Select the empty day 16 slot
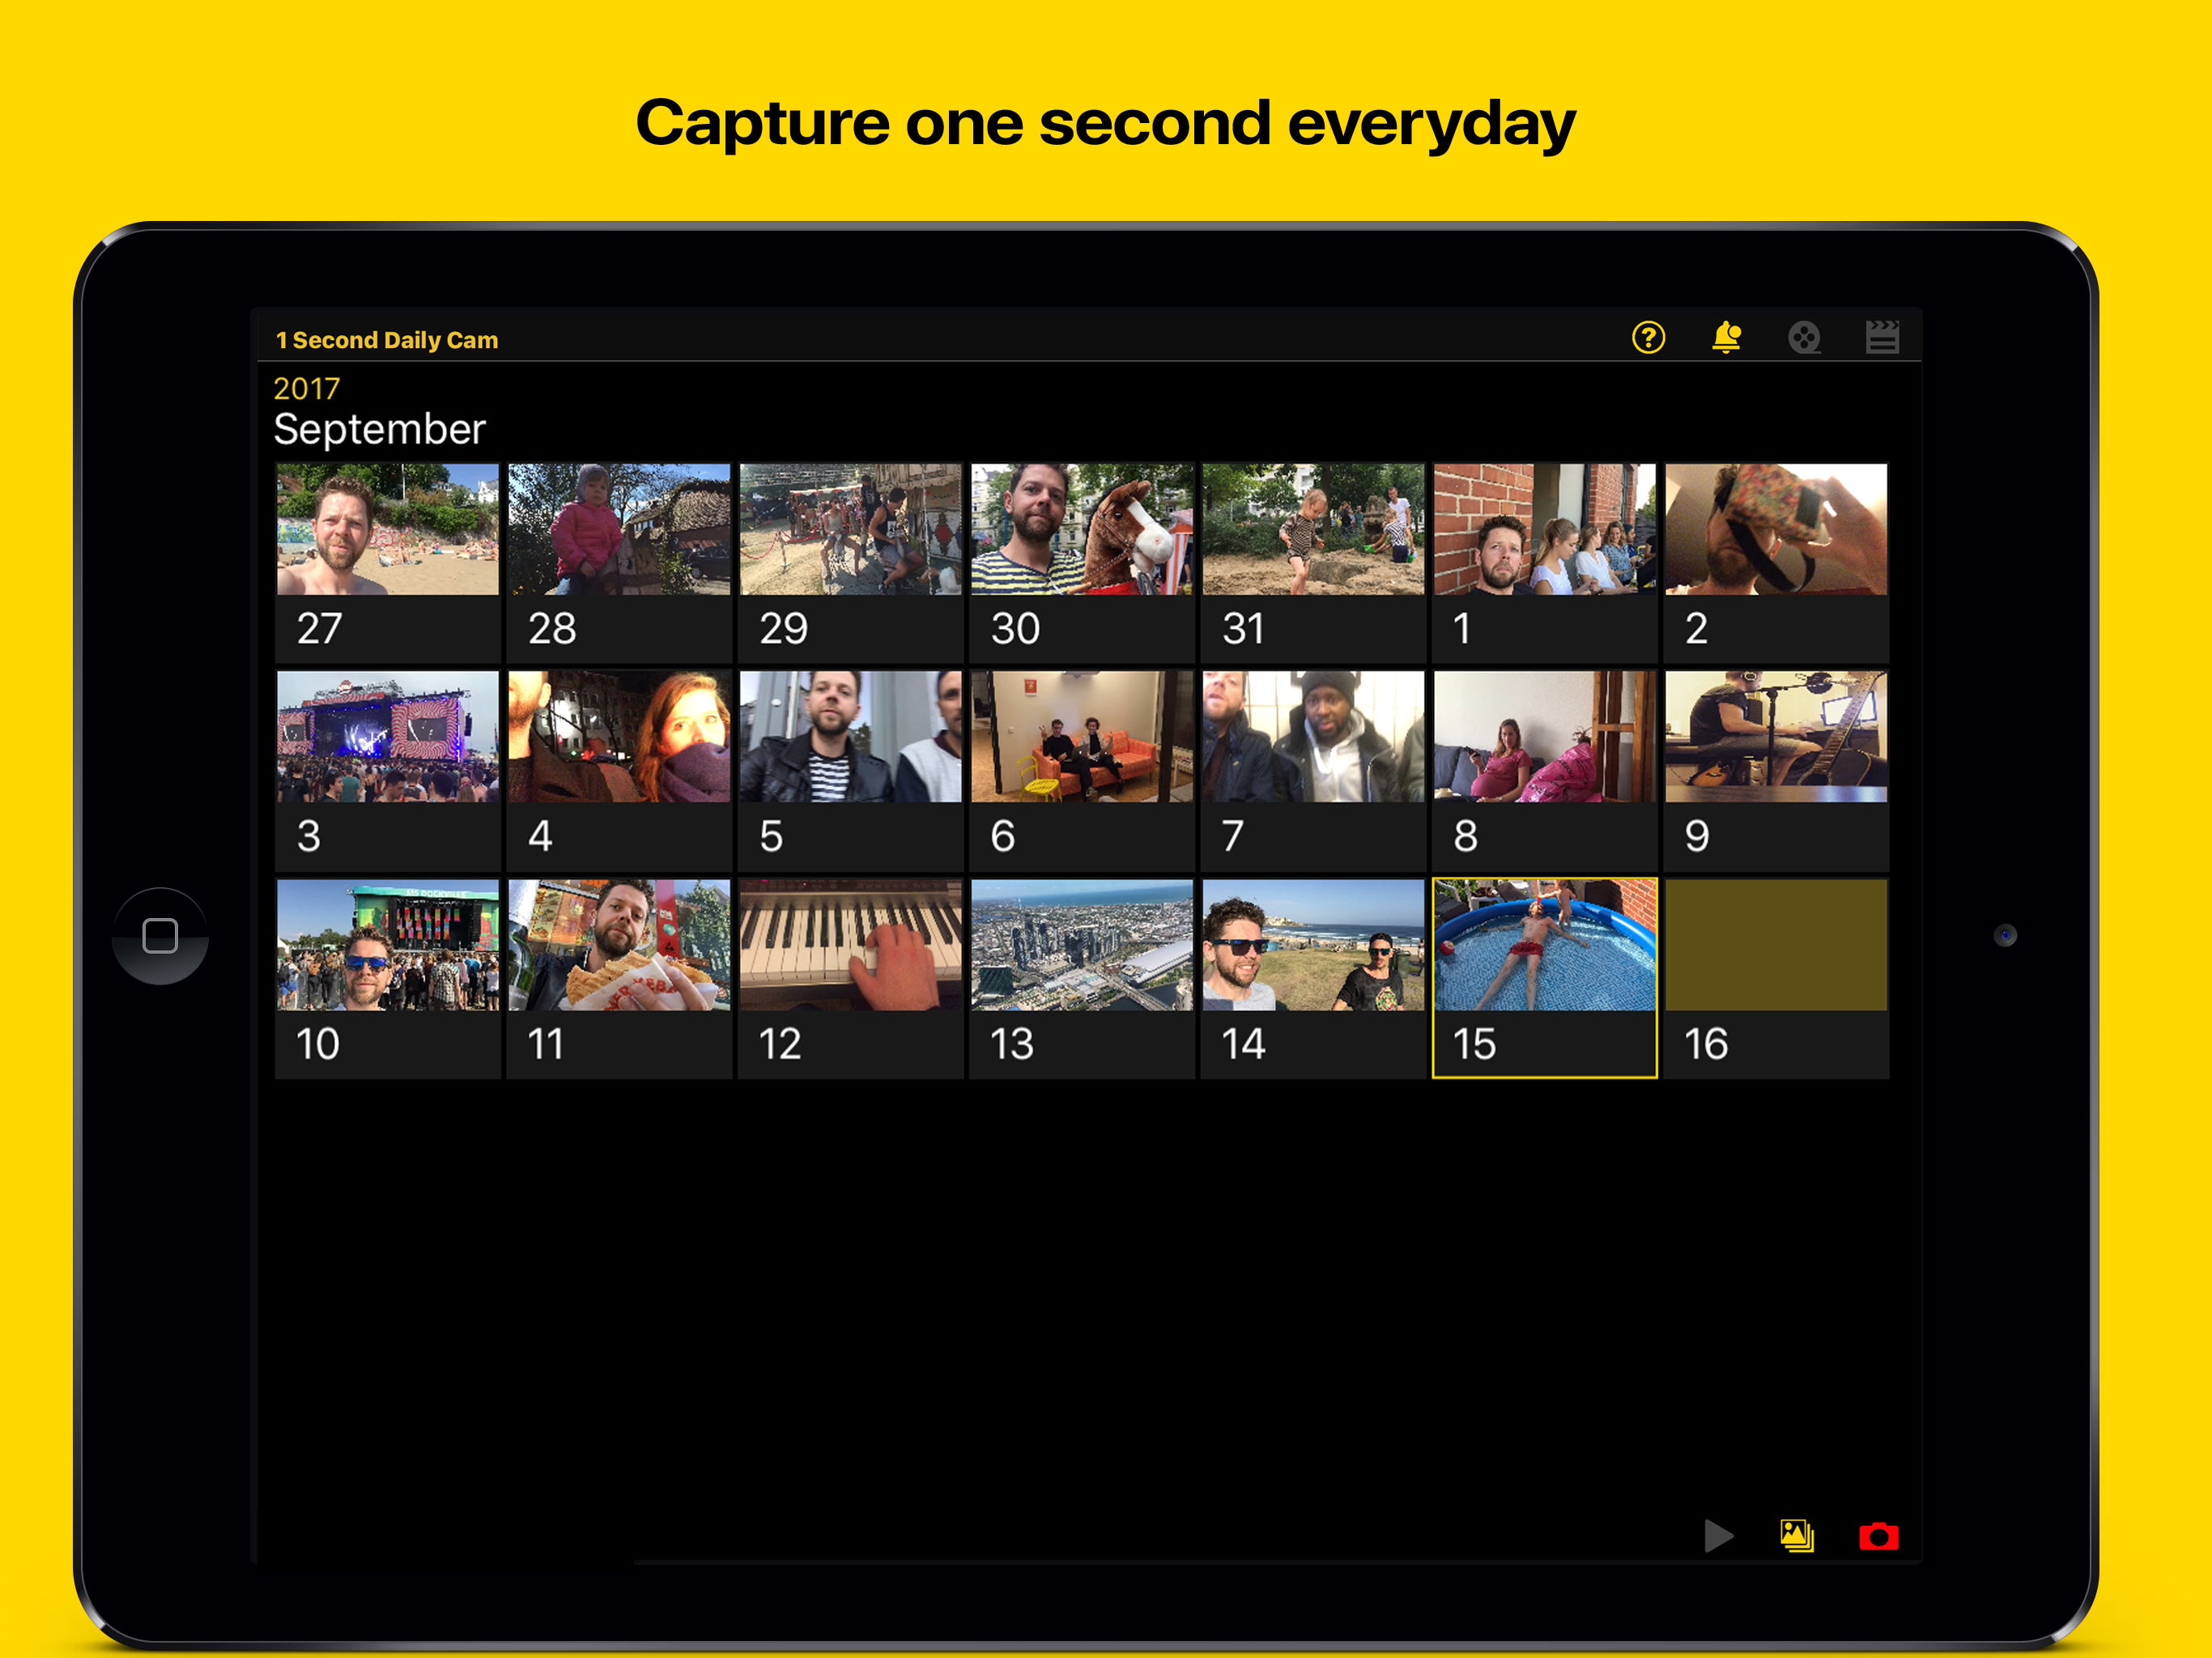 1776,978
